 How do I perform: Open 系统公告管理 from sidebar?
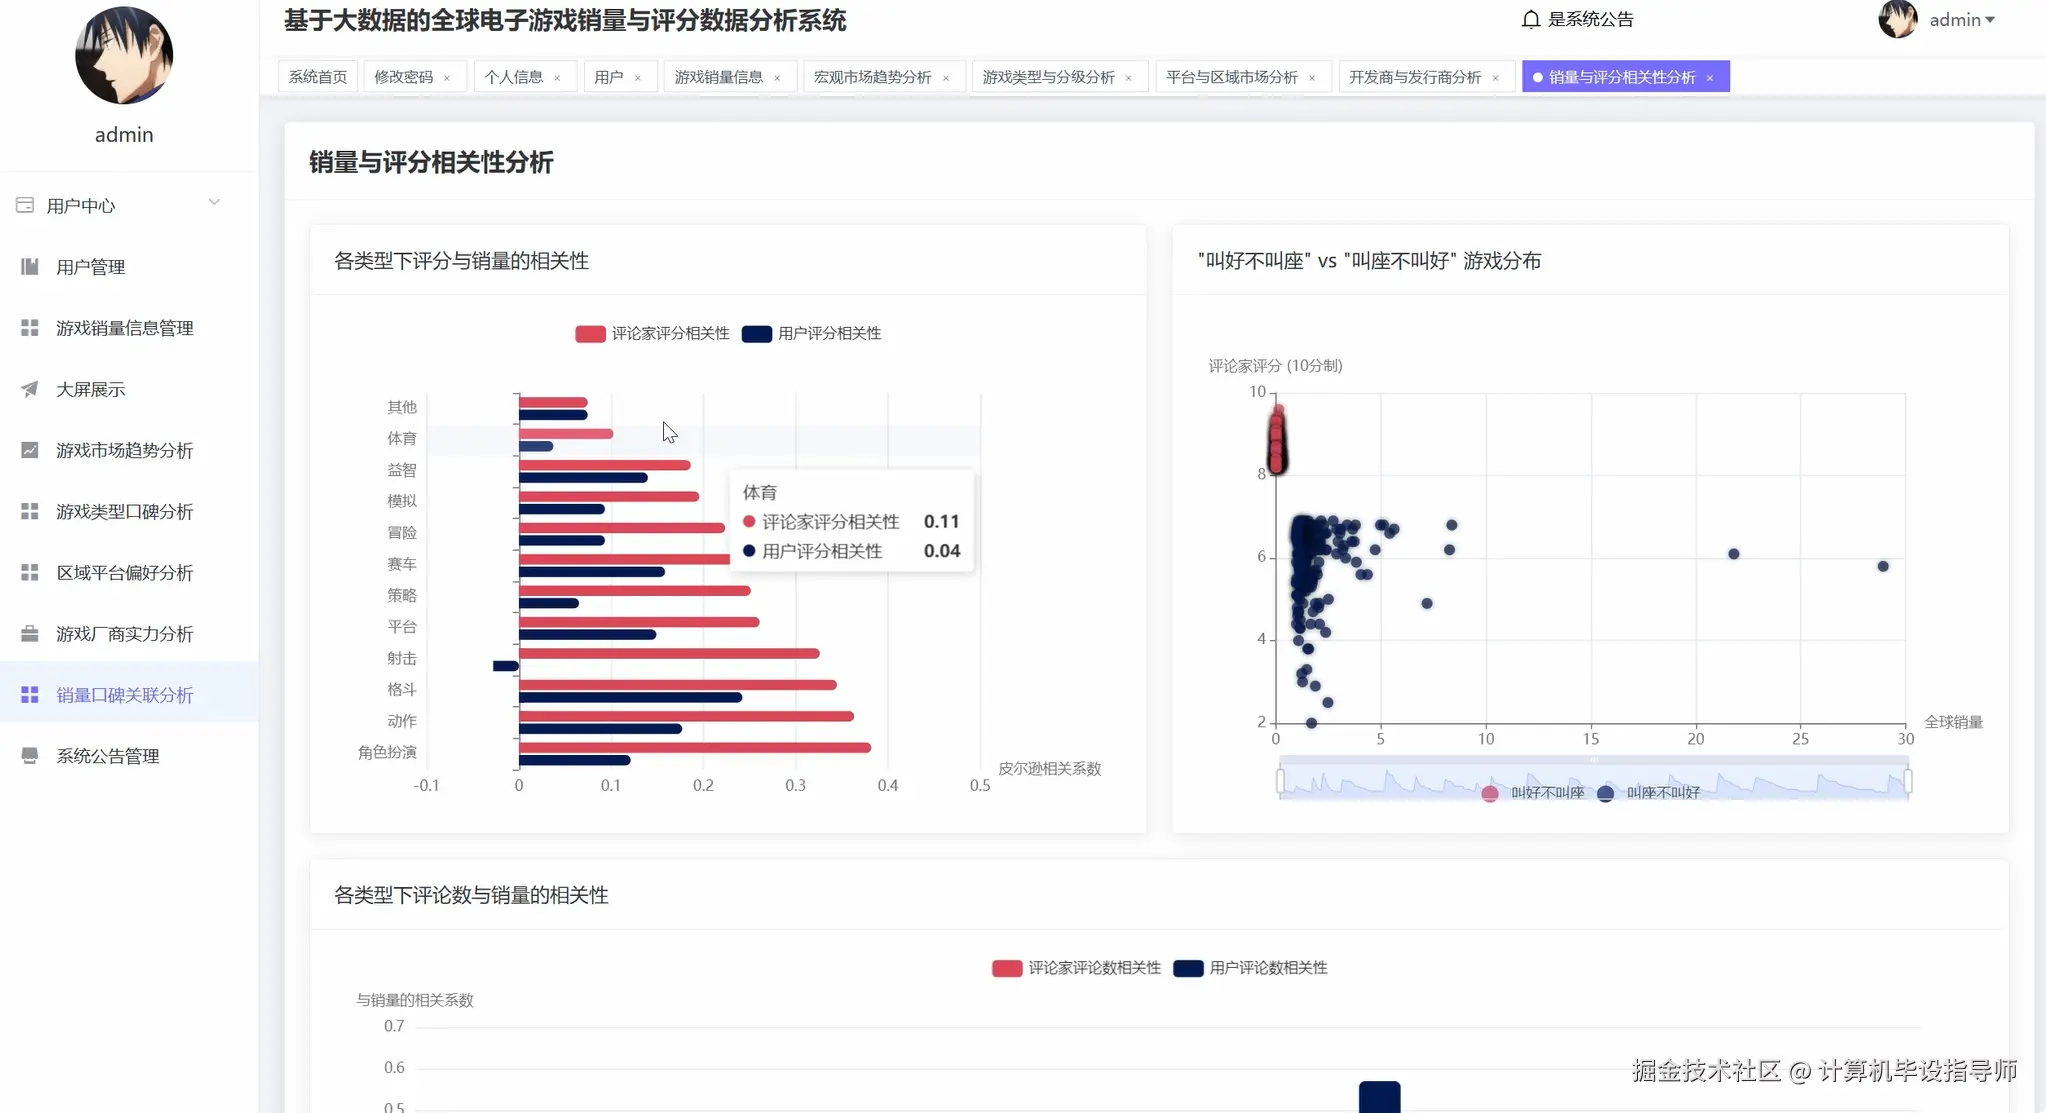point(107,755)
